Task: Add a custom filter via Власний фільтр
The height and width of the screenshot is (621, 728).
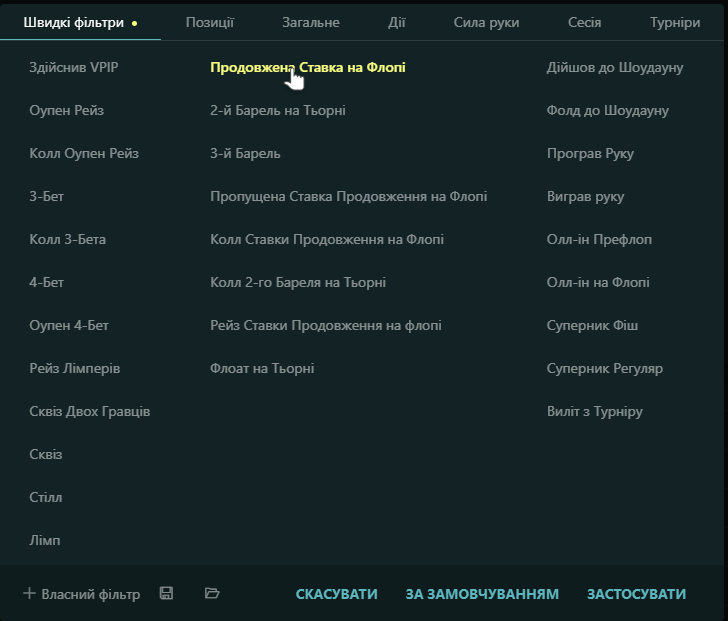Action: tap(82, 594)
